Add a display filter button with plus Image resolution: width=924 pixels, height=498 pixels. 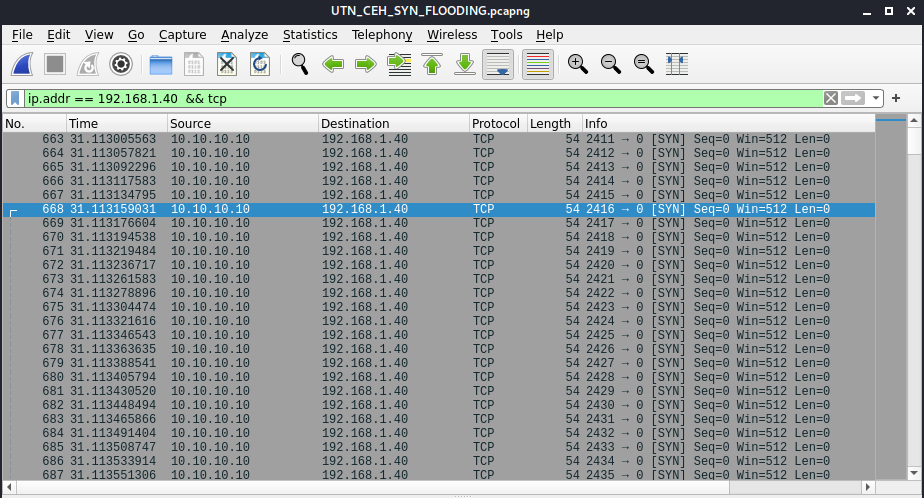click(896, 98)
